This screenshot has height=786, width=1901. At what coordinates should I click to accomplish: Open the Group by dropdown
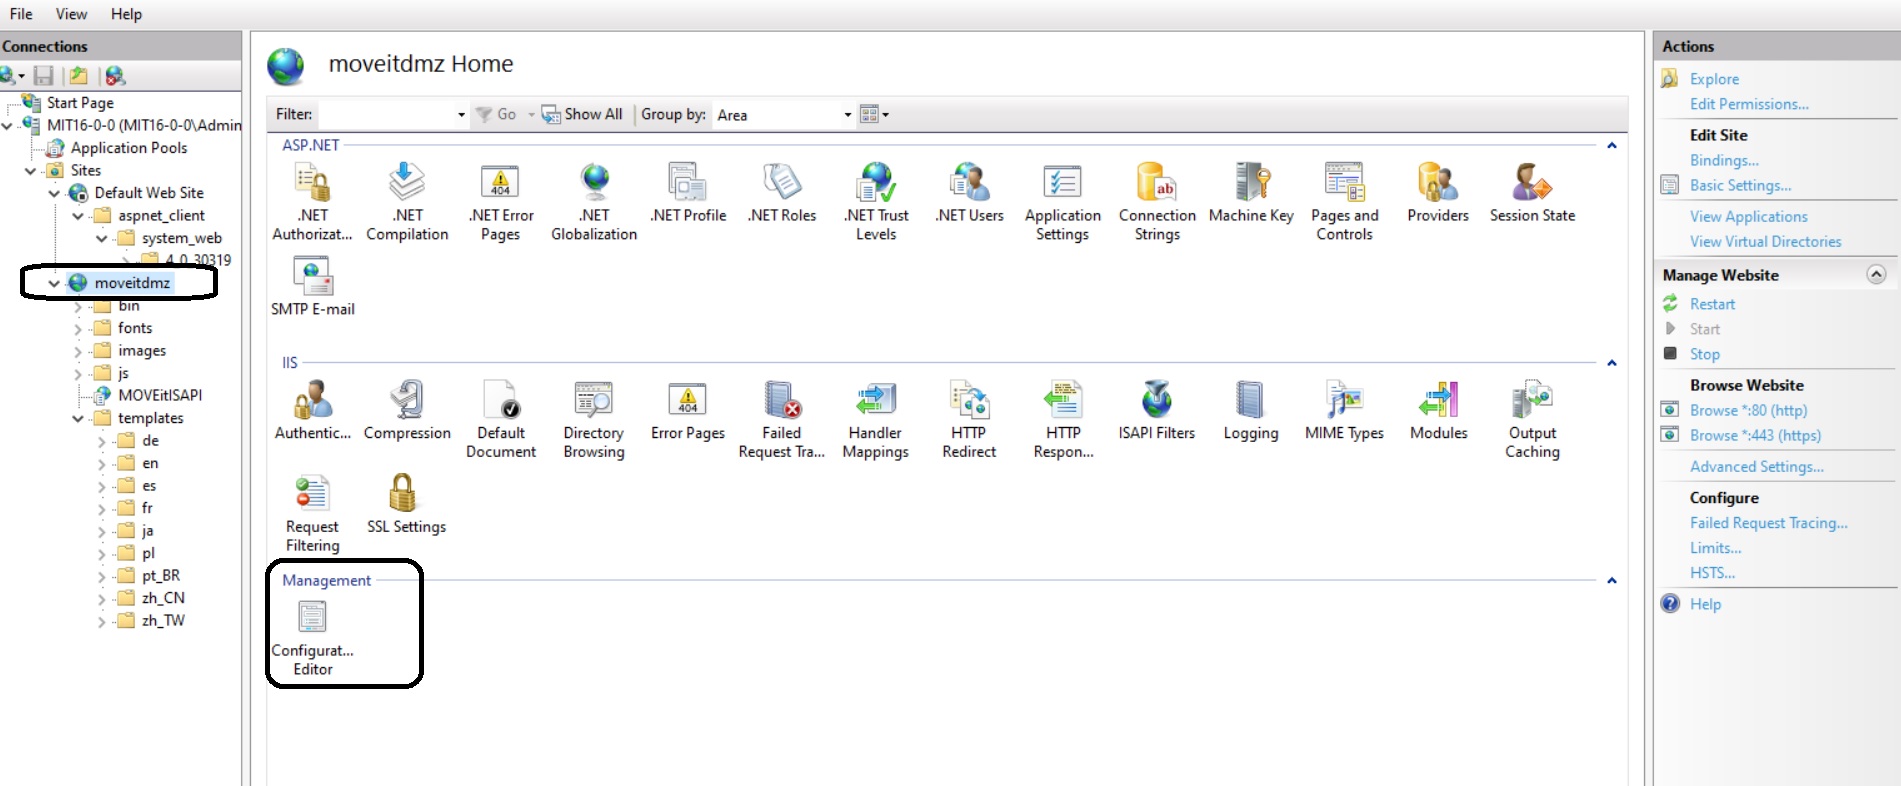tap(847, 115)
